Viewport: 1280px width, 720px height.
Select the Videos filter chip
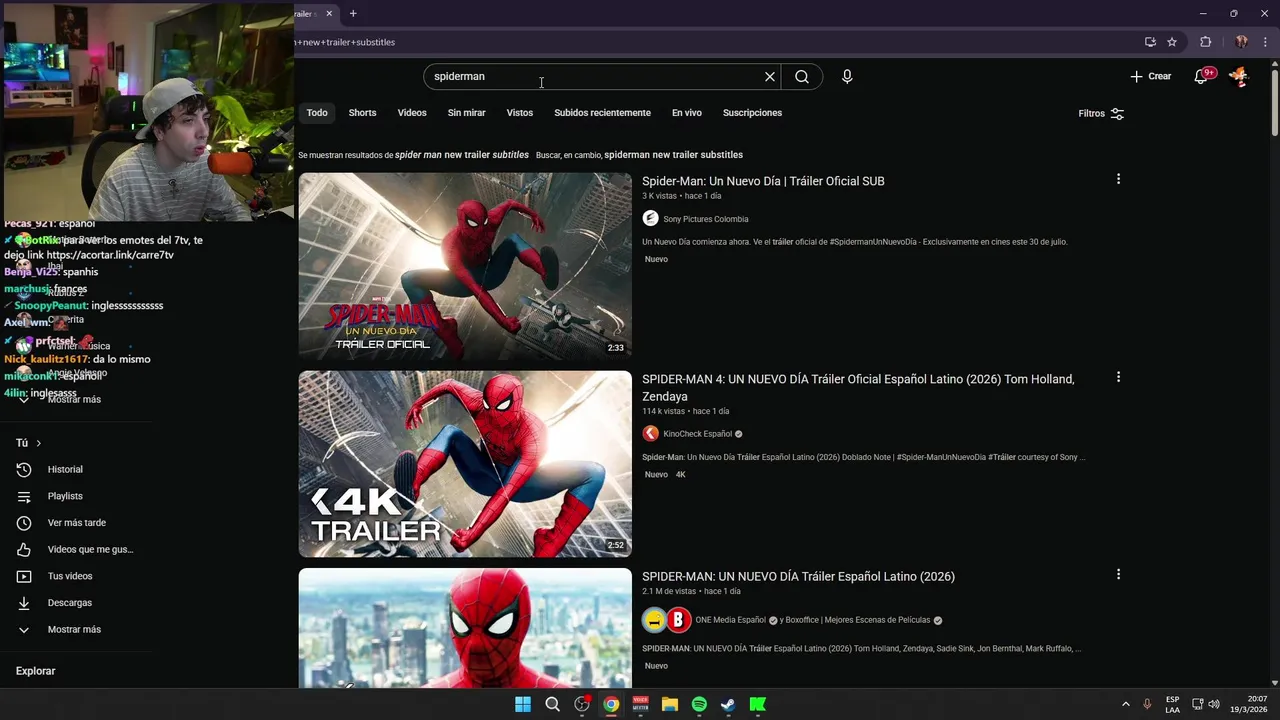(x=412, y=113)
